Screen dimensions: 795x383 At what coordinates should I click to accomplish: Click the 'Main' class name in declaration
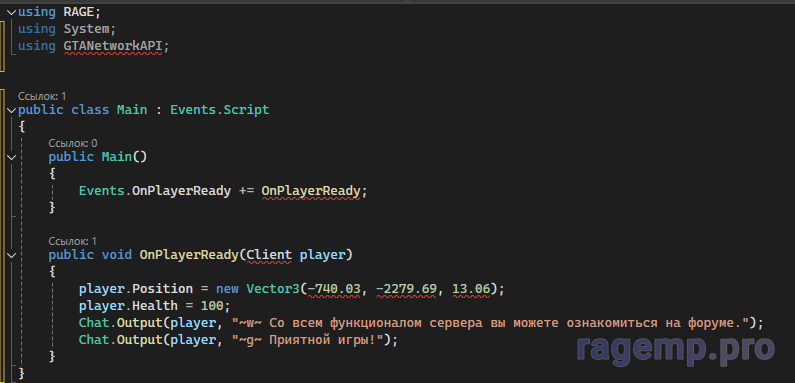tap(132, 110)
